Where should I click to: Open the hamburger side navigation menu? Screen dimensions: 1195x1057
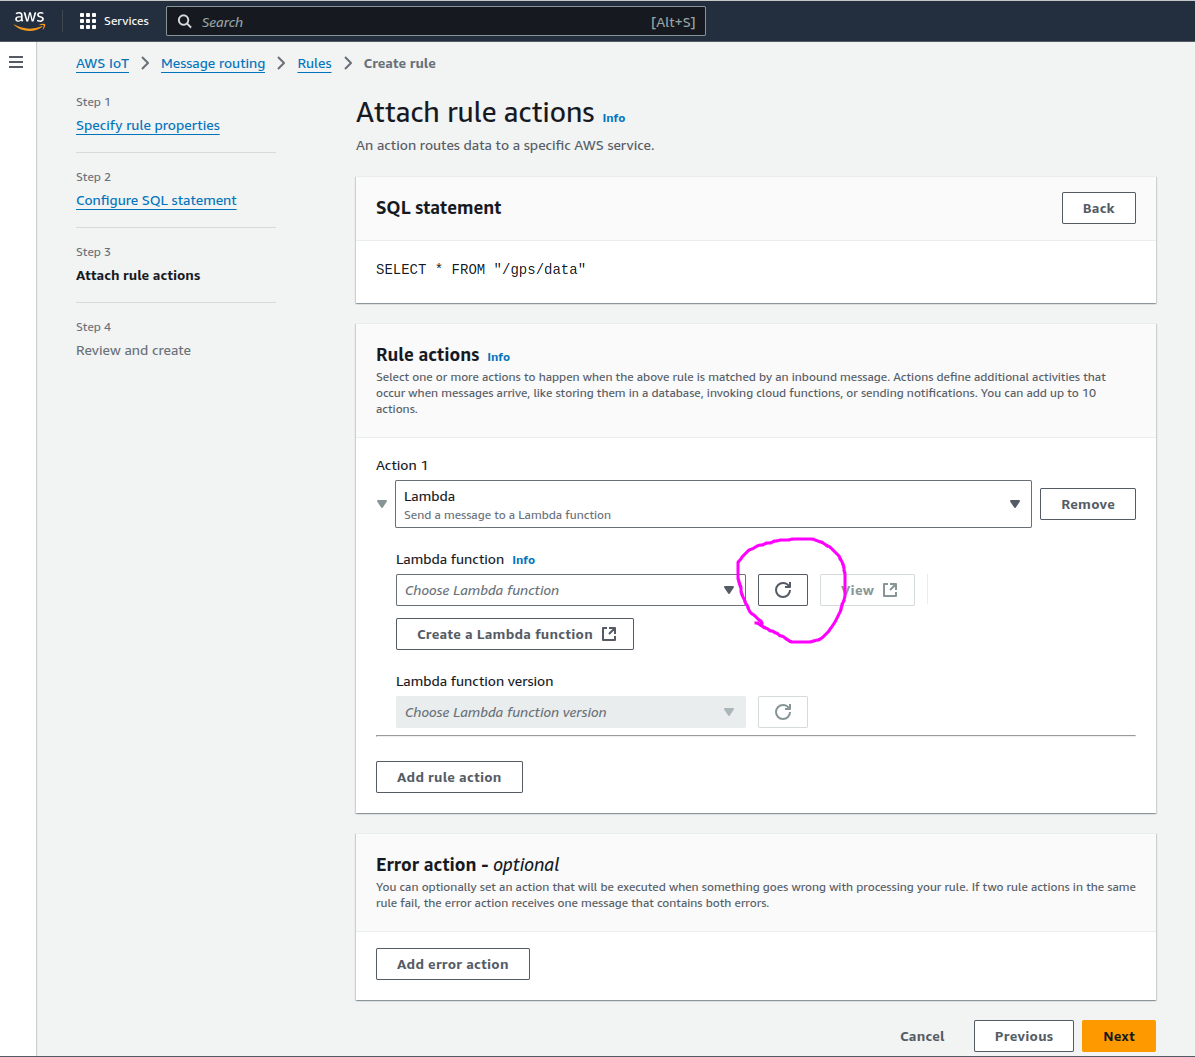[x=16, y=62]
